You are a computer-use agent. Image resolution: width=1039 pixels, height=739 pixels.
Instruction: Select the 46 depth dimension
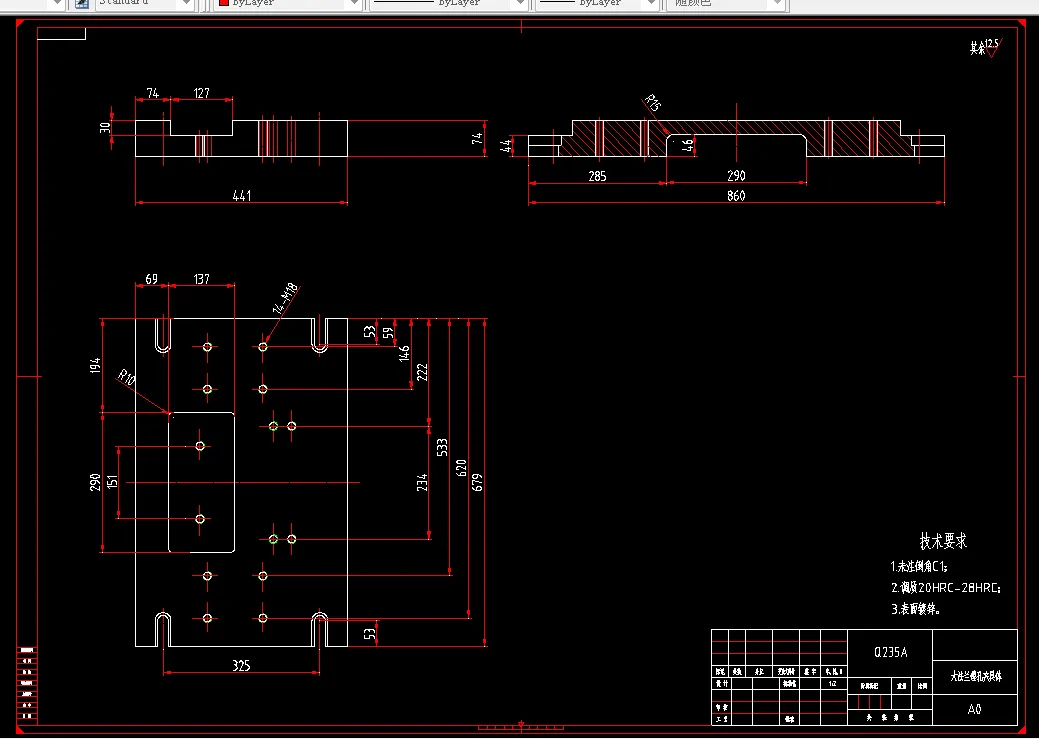point(688,145)
